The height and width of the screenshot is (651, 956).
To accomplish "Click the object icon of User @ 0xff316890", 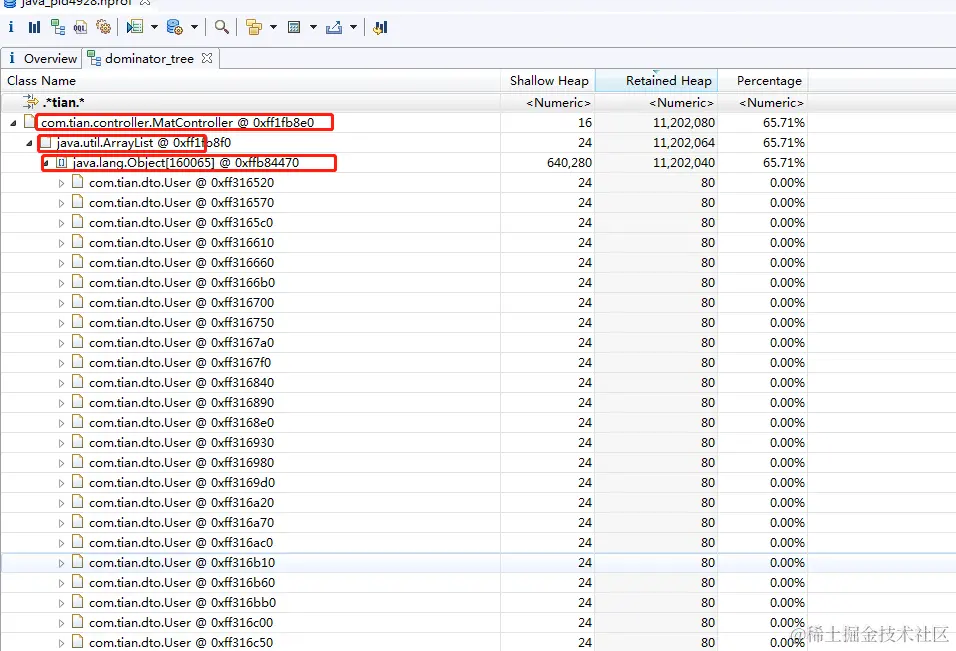I will (x=77, y=402).
